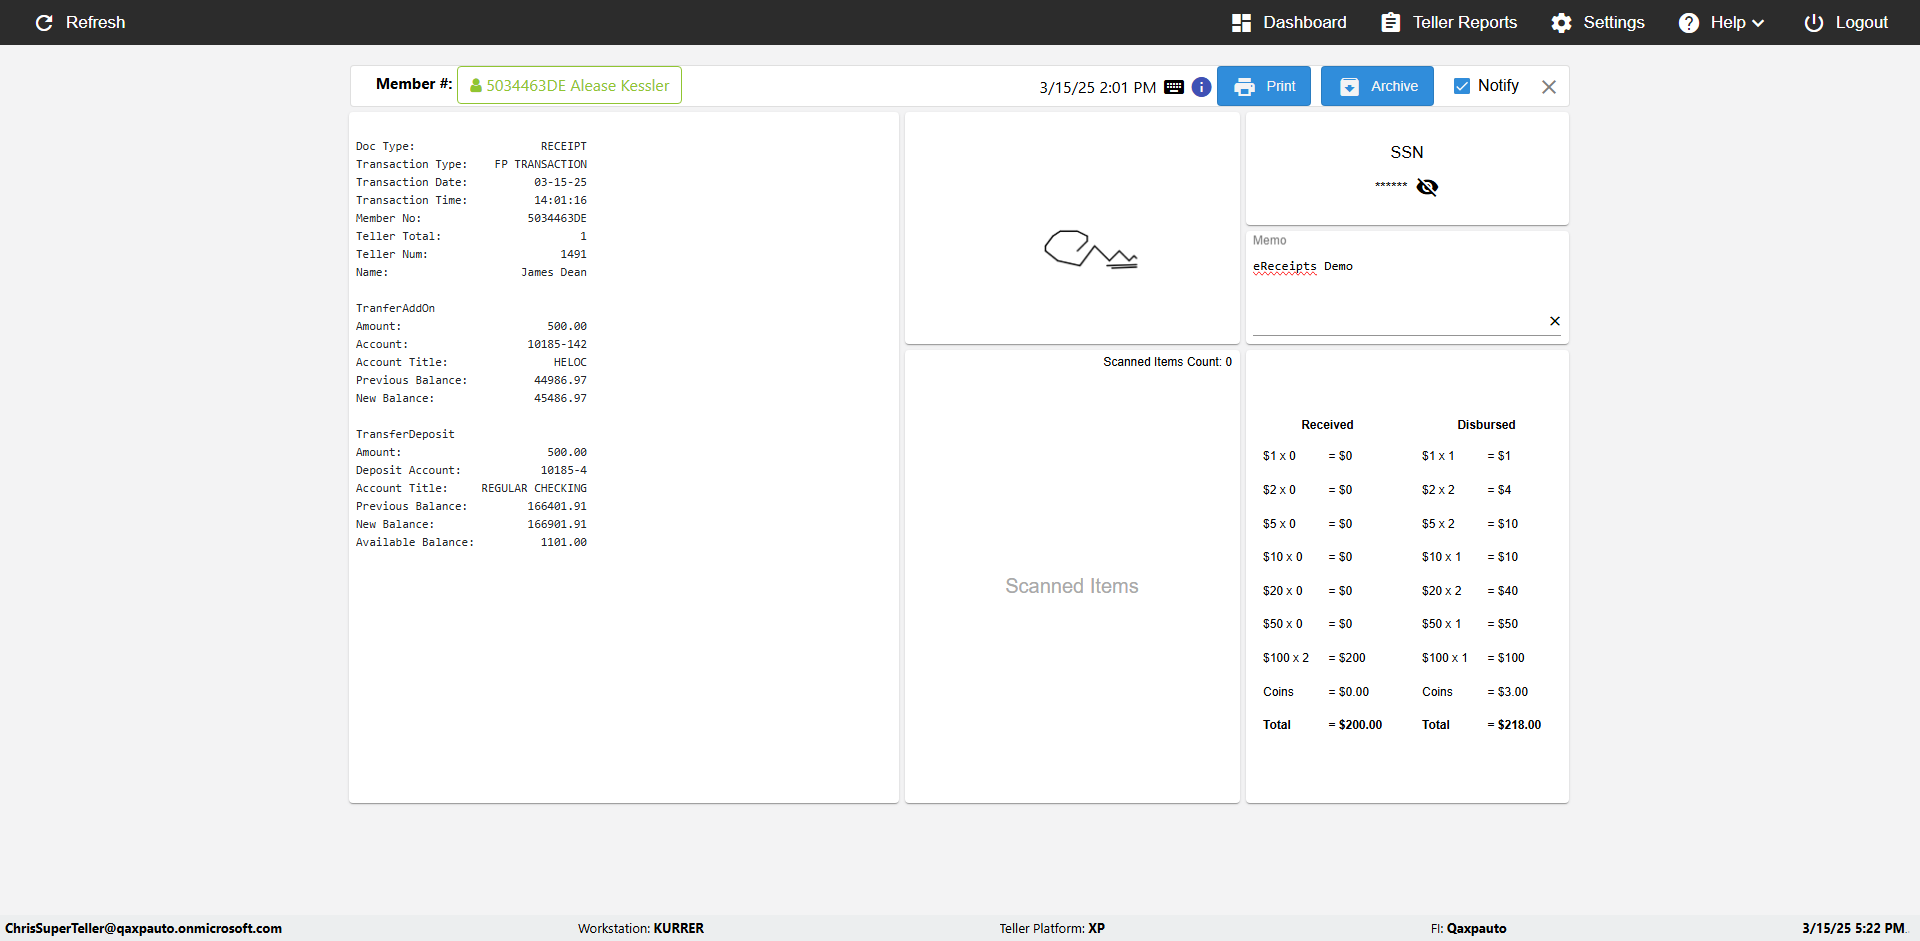Click the blue info icon

pyautogui.click(x=1202, y=87)
